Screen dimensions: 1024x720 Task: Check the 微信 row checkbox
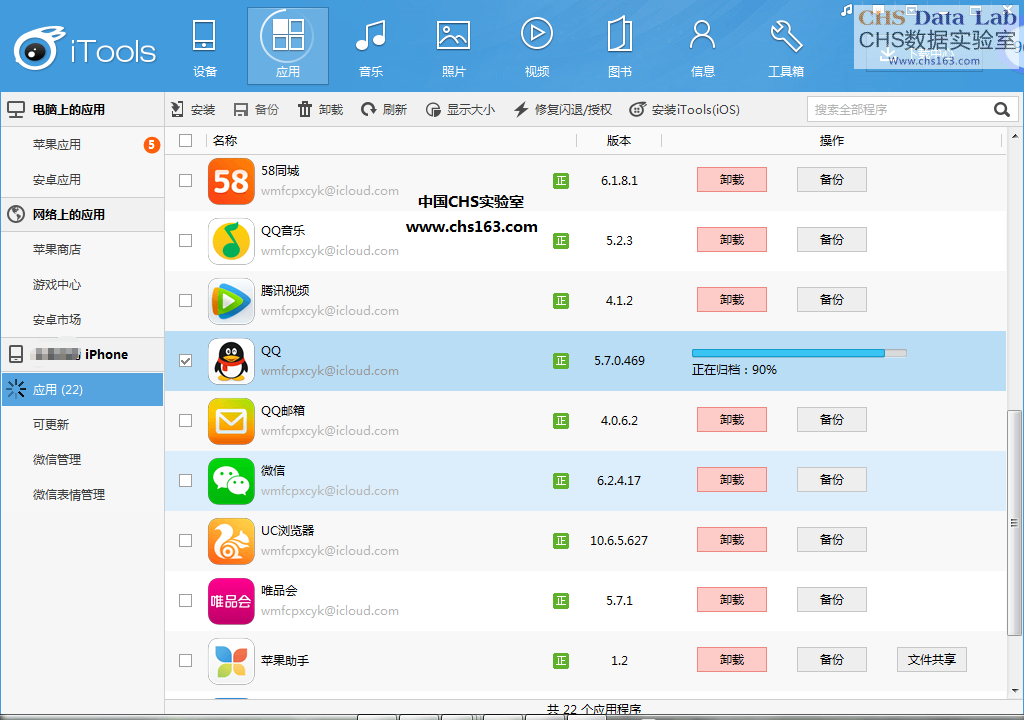pyautogui.click(x=185, y=480)
